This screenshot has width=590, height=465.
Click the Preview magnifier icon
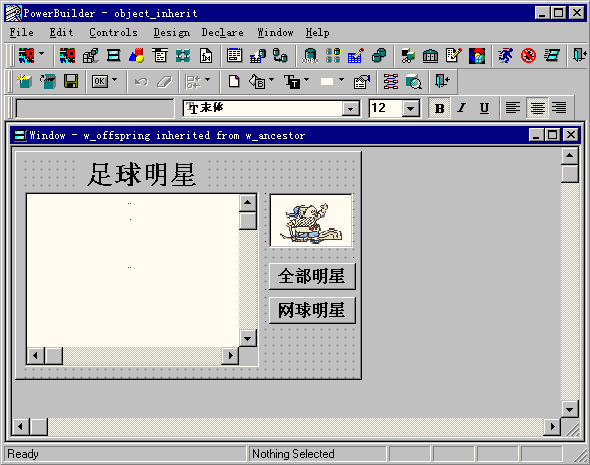point(414,81)
